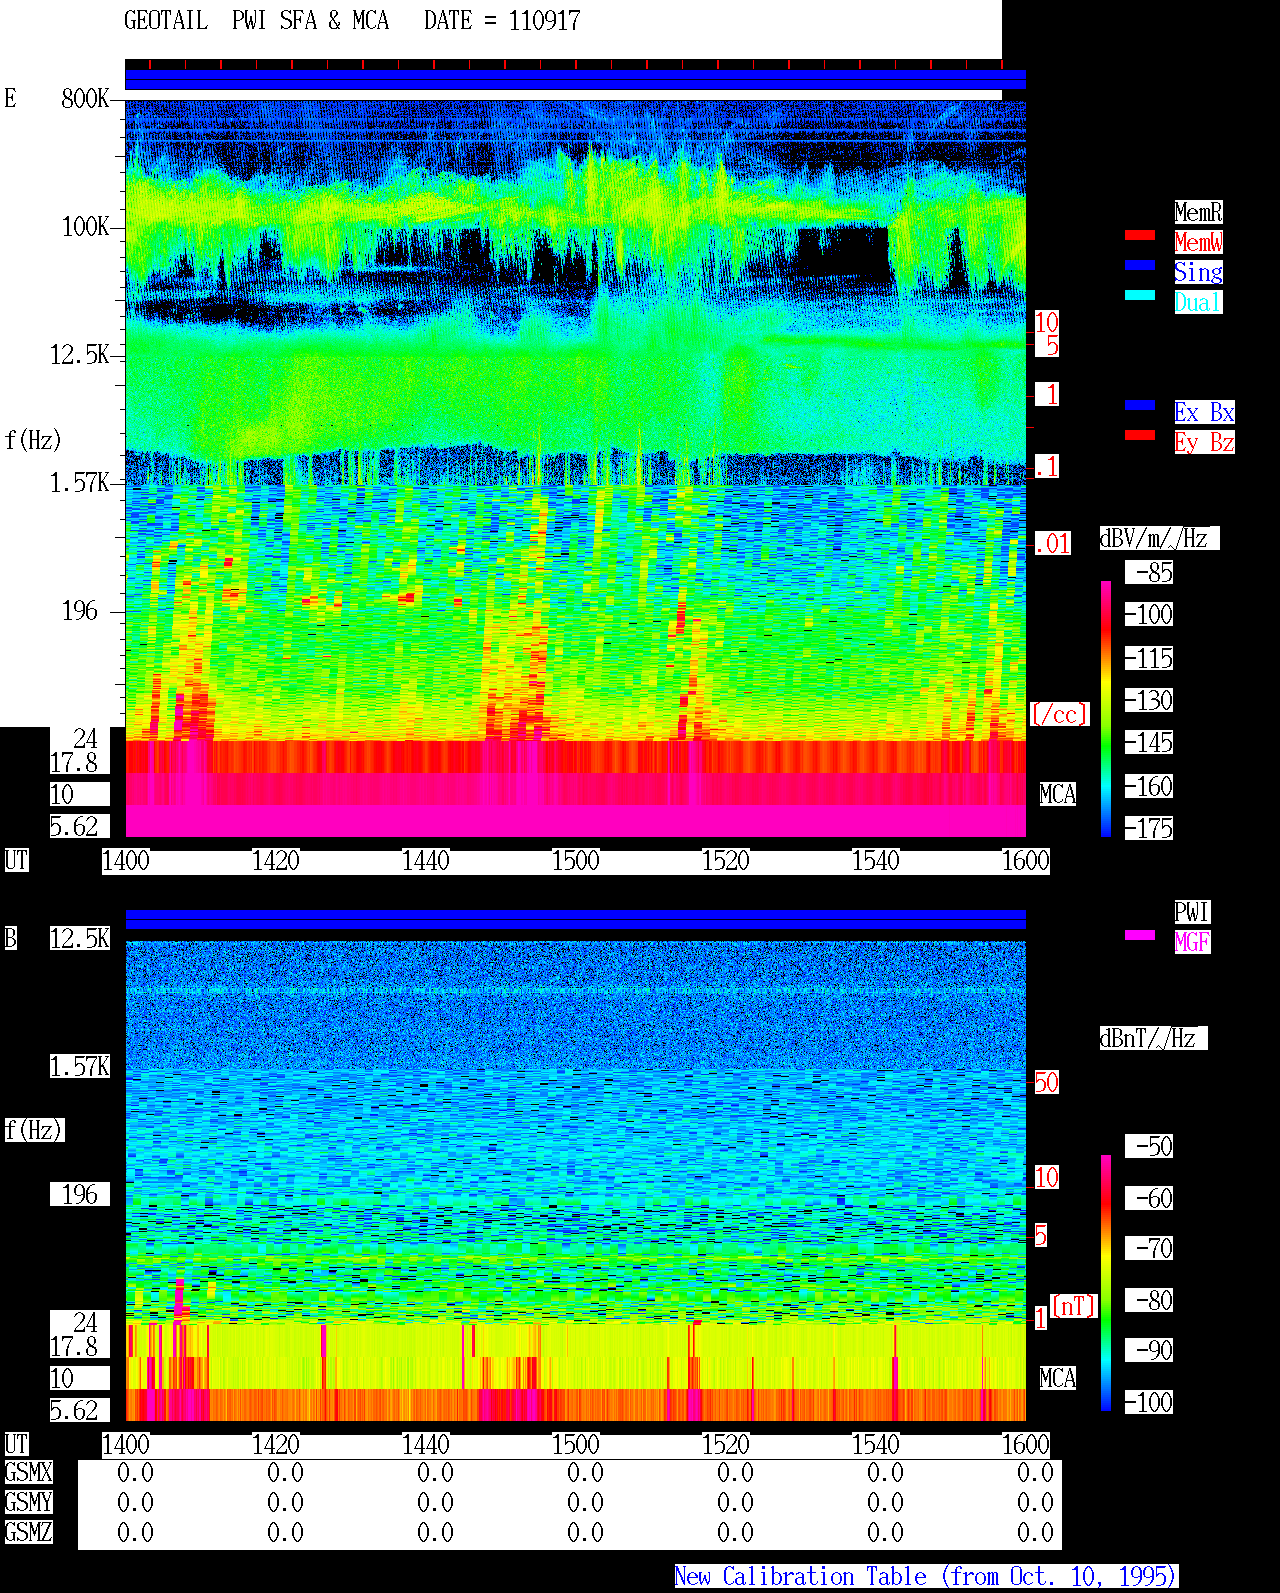
Task: Click the New Calibration Table link
Action: [926, 1577]
